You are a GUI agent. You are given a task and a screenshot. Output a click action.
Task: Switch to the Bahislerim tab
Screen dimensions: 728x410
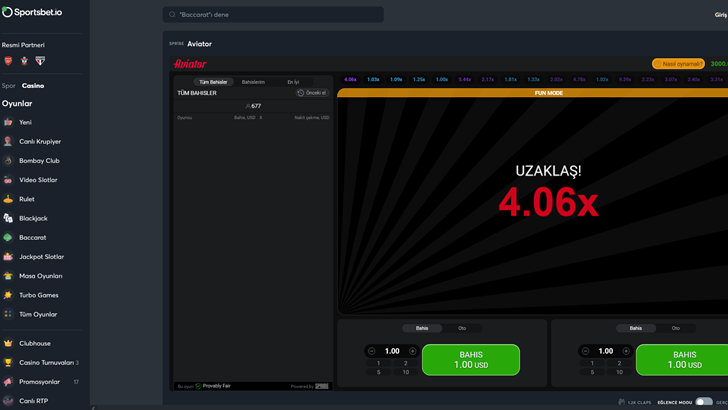253,82
